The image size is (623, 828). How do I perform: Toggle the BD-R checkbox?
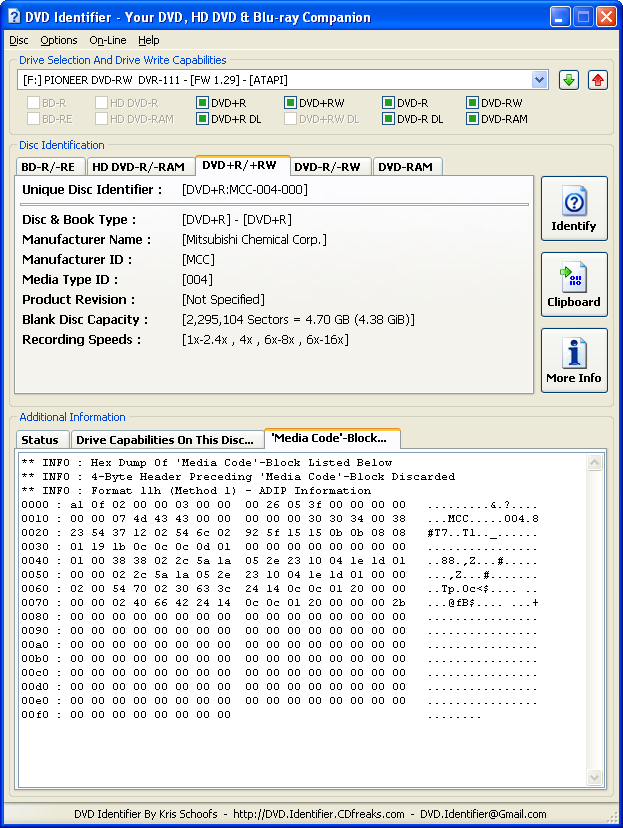[x=33, y=102]
